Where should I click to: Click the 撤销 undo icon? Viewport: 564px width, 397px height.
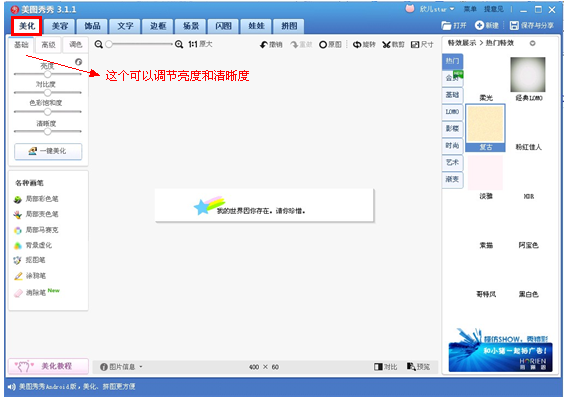(264, 45)
